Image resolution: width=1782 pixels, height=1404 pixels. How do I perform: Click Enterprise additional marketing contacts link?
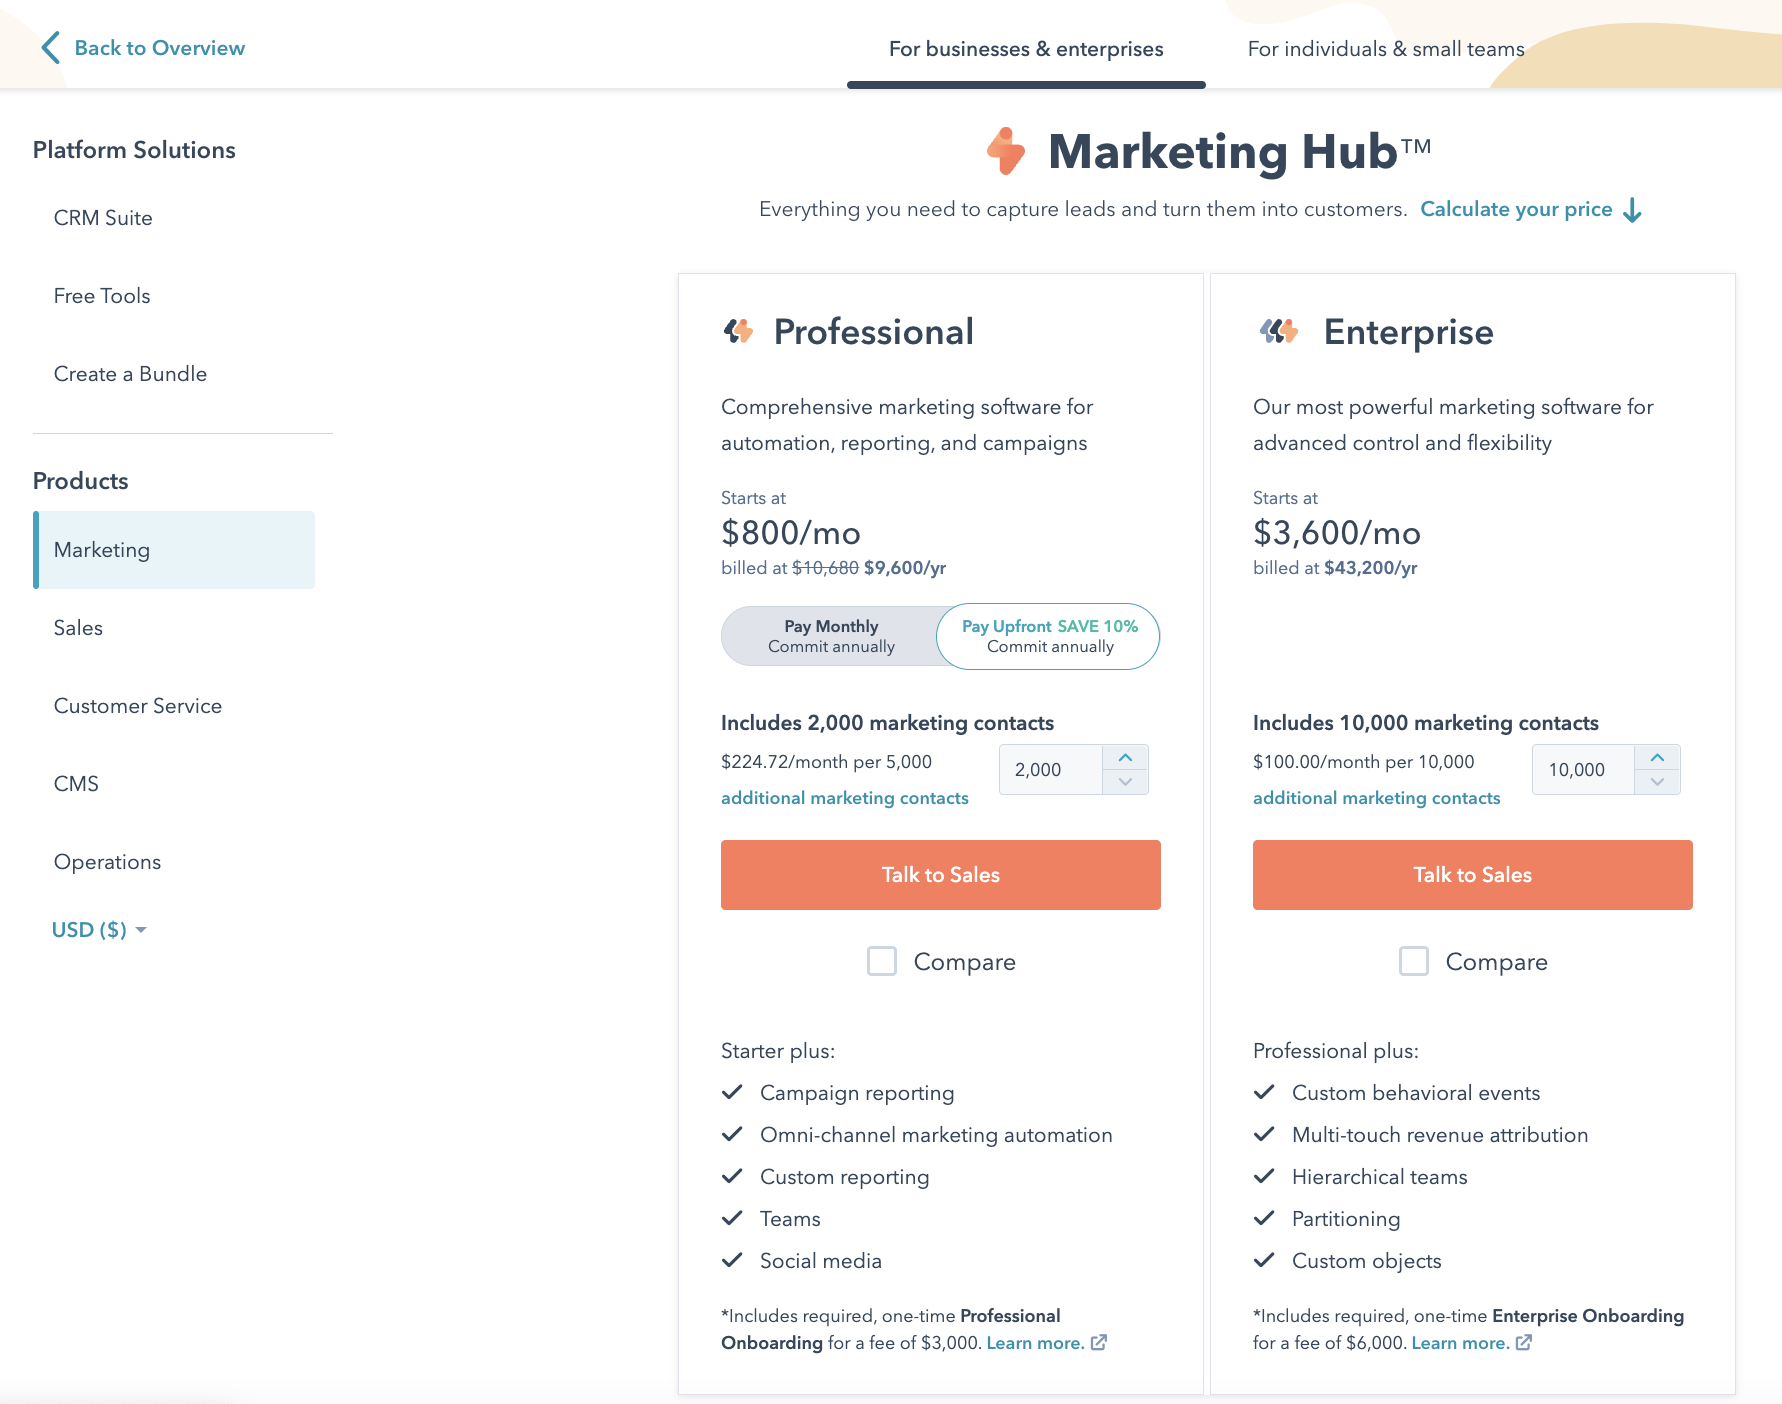1376,798
